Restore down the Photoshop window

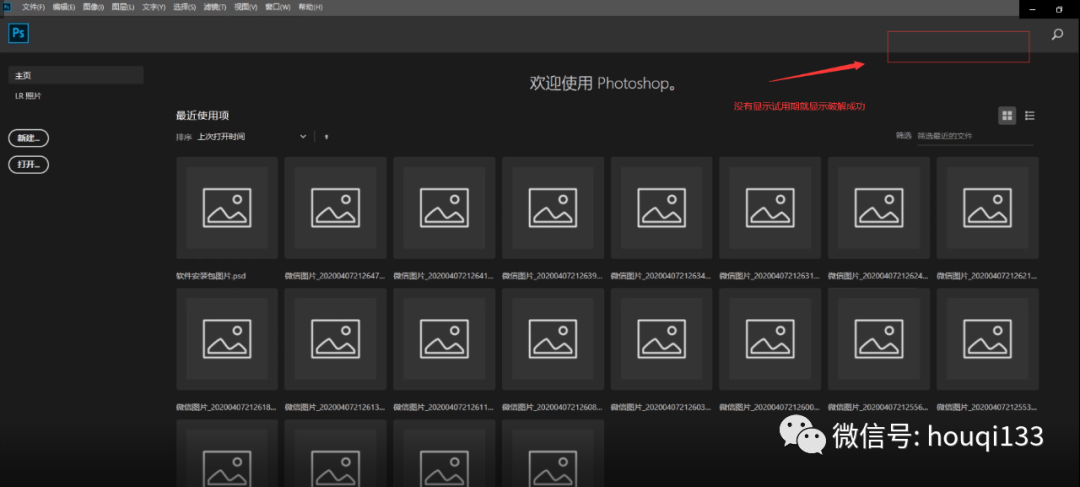[x=1059, y=9]
